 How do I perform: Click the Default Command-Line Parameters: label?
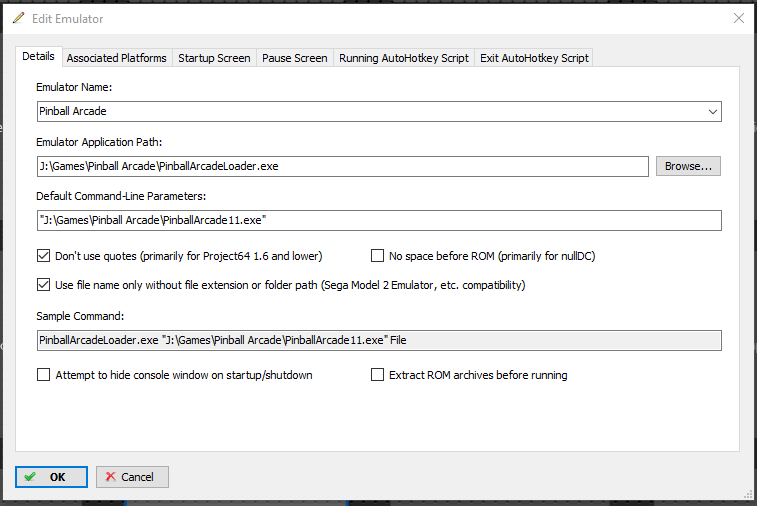pos(121,196)
